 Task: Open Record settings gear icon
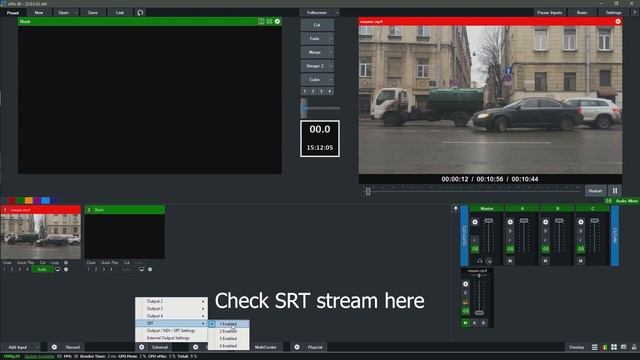coord(54,347)
